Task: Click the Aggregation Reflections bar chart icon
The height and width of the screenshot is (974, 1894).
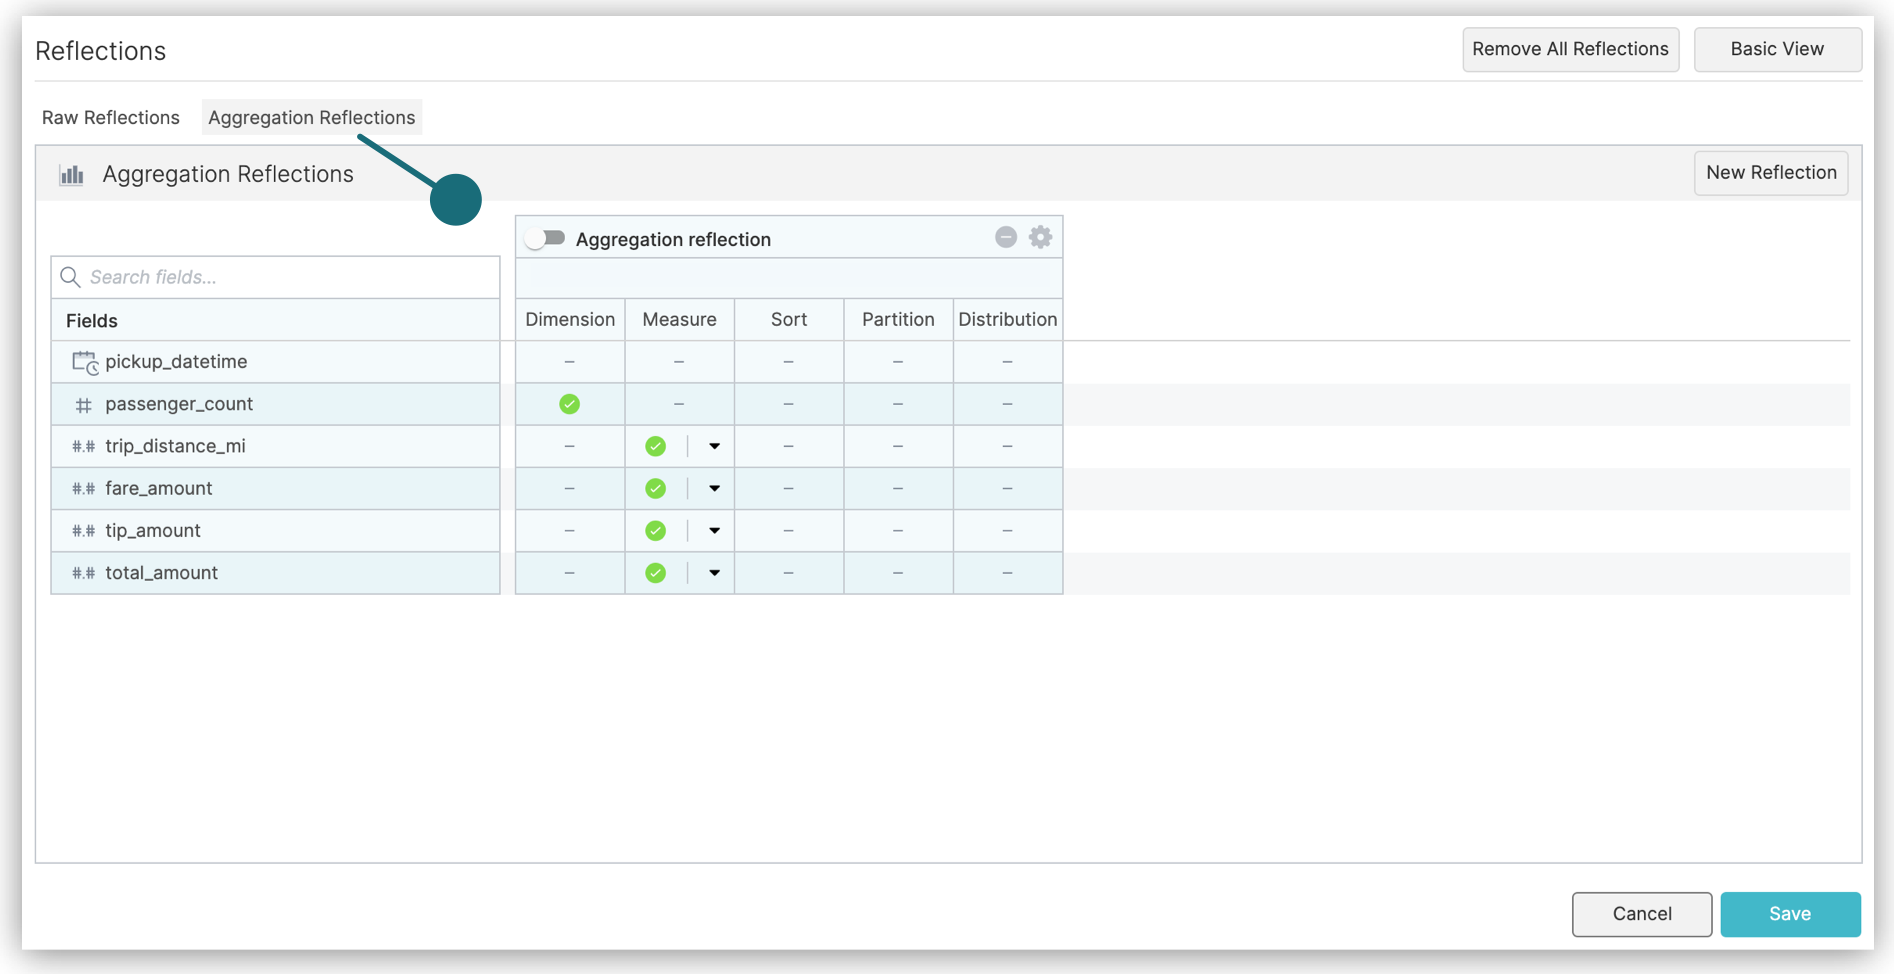Action: [x=72, y=175]
